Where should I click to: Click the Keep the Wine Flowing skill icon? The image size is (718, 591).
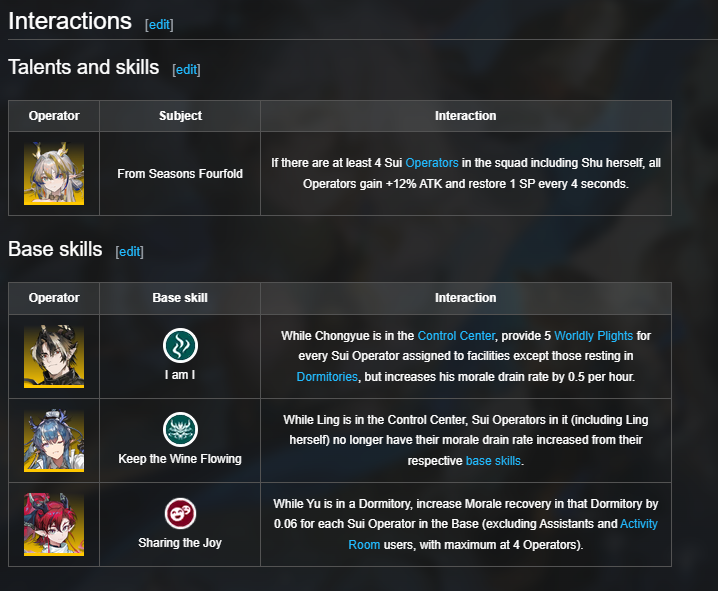(180, 429)
